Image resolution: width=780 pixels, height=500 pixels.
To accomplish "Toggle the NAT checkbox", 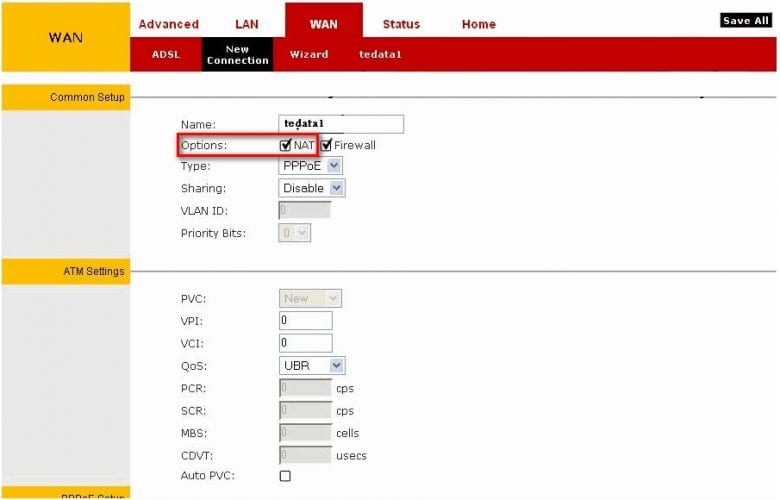I will coord(286,145).
